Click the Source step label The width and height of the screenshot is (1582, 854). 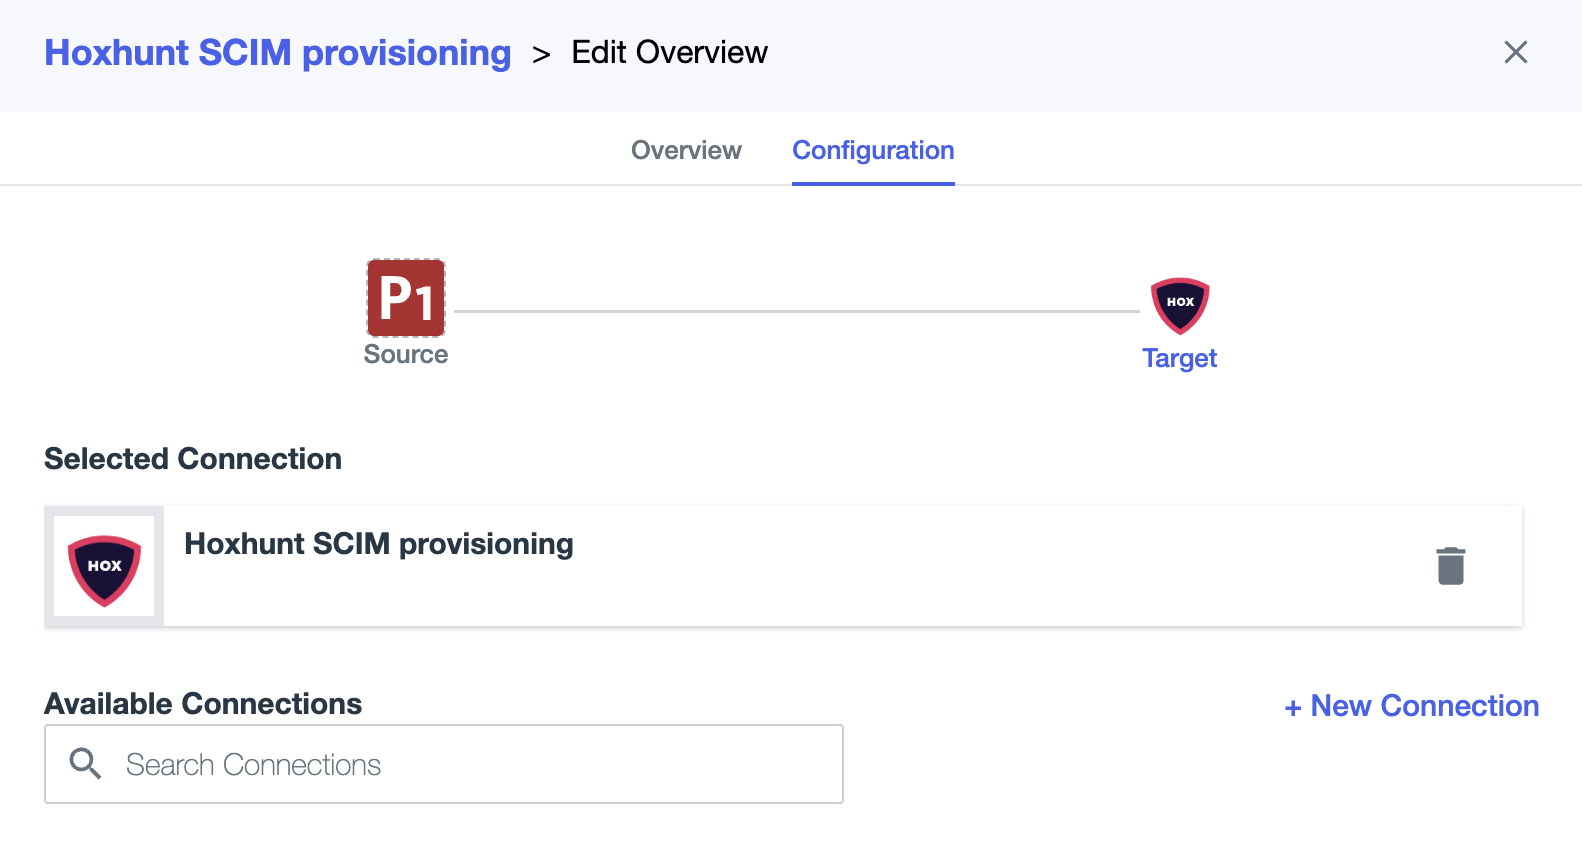(x=406, y=355)
